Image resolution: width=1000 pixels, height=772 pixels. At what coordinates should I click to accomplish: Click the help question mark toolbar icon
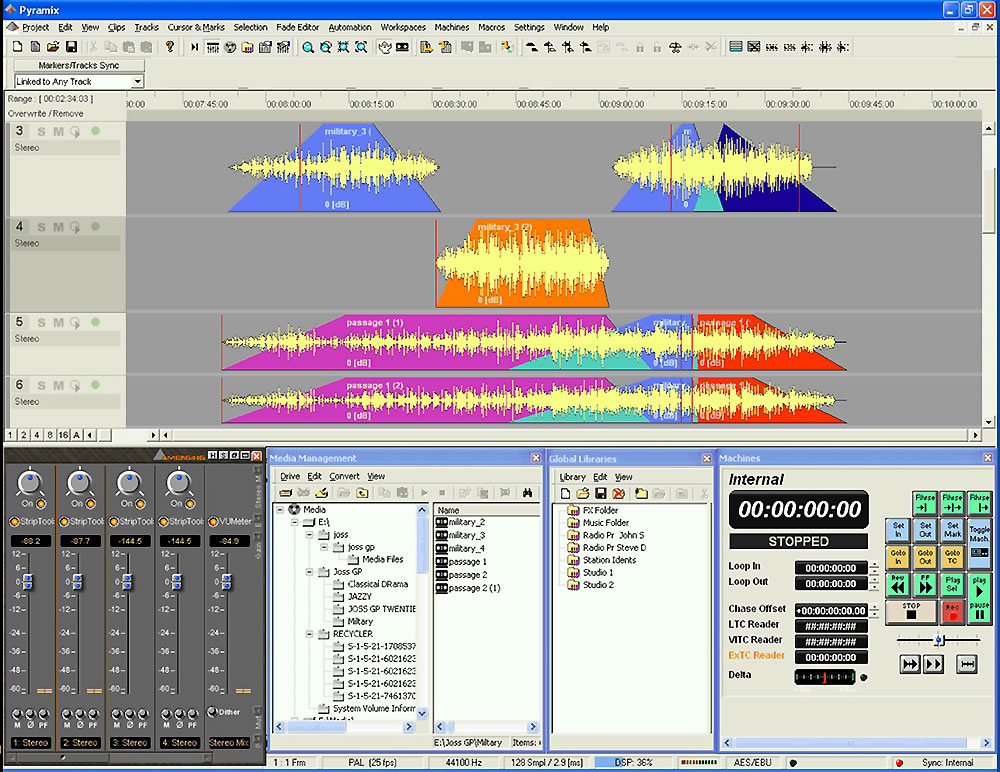170,47
